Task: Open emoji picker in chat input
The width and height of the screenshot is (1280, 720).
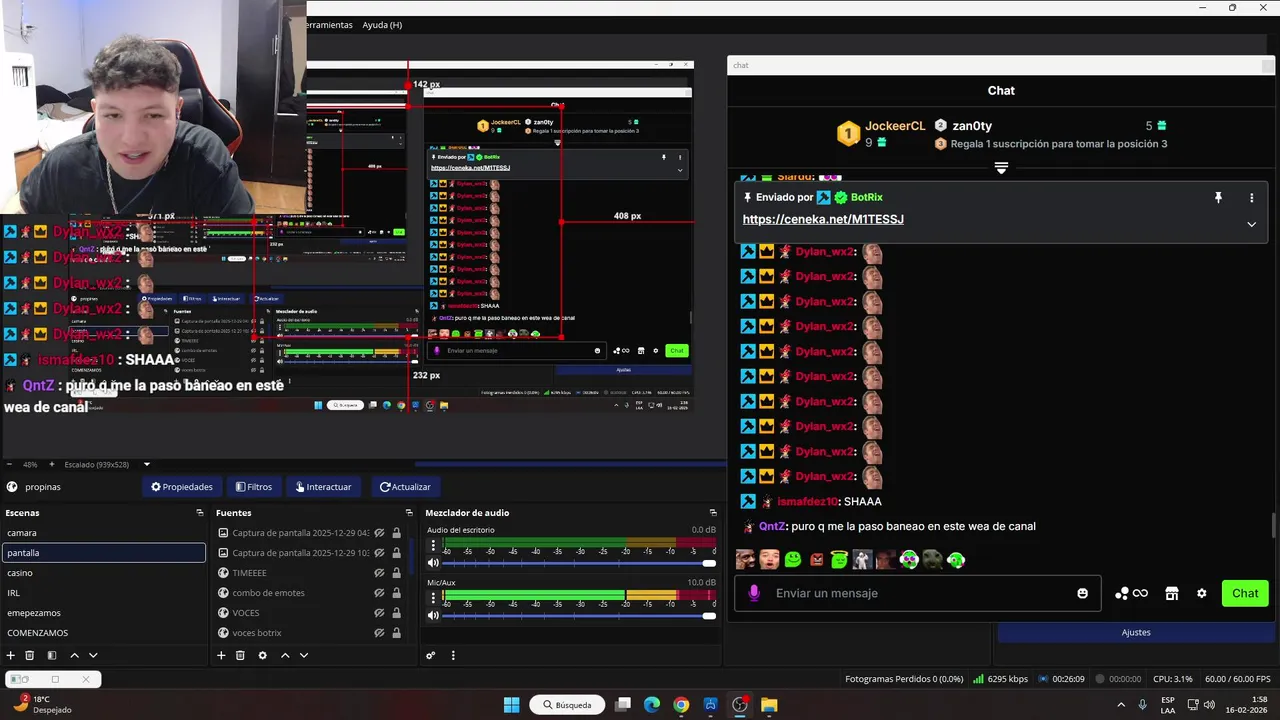Action: (x=1082, y=593)
